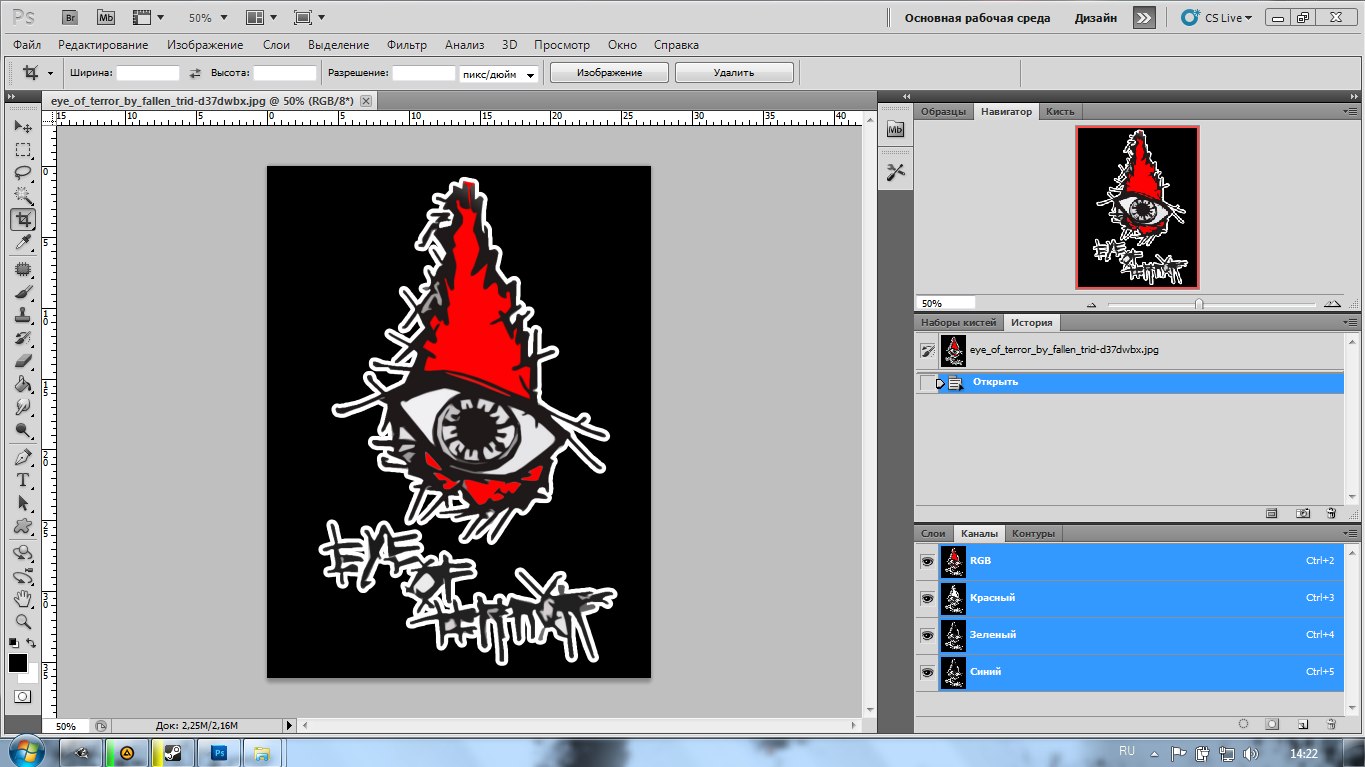Set history brush source to Открыть state
1365x767 pixels.
pyautogui.click(x=927, y=383)
